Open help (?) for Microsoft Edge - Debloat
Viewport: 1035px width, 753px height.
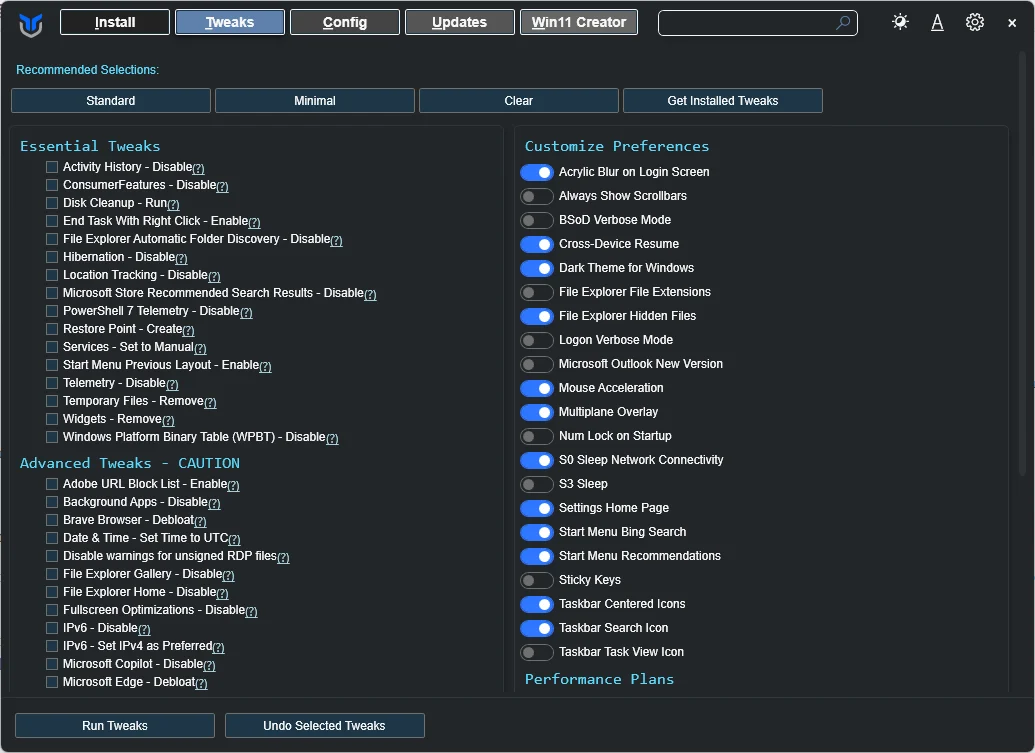[x=201, y=683]
